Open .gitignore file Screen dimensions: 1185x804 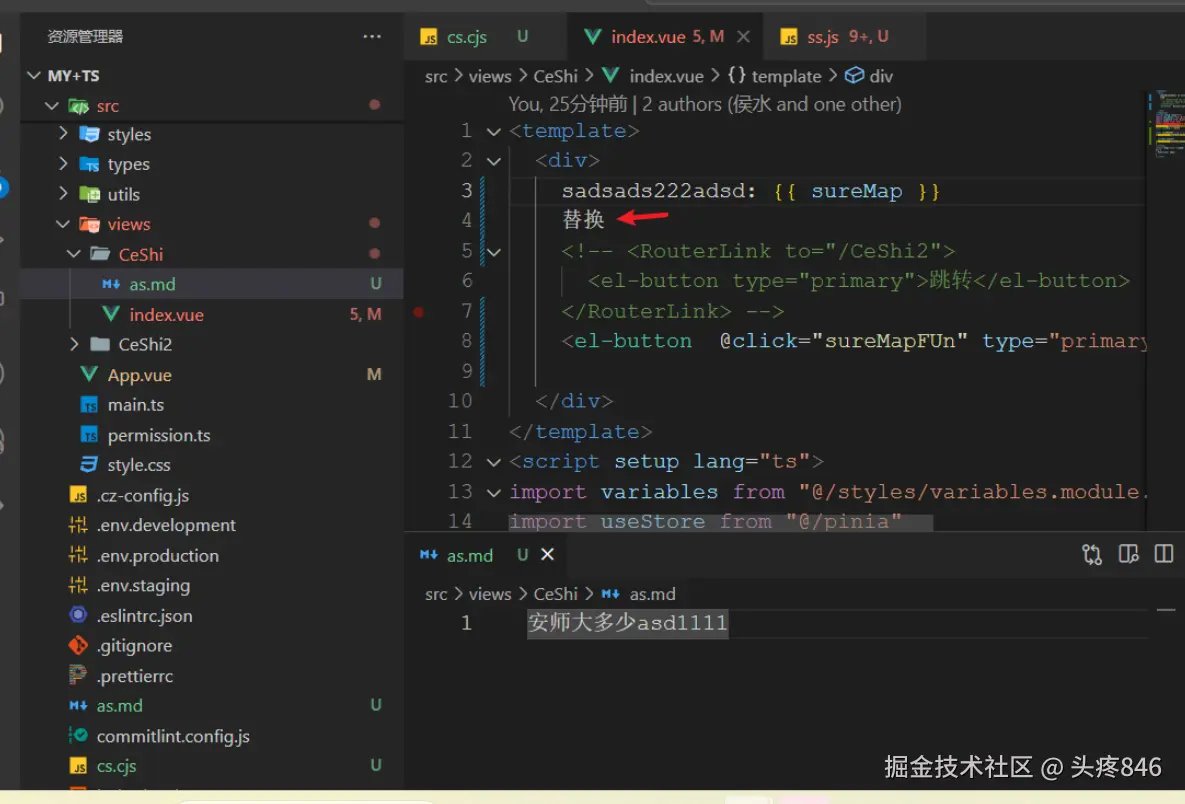[x=212, y=645]
